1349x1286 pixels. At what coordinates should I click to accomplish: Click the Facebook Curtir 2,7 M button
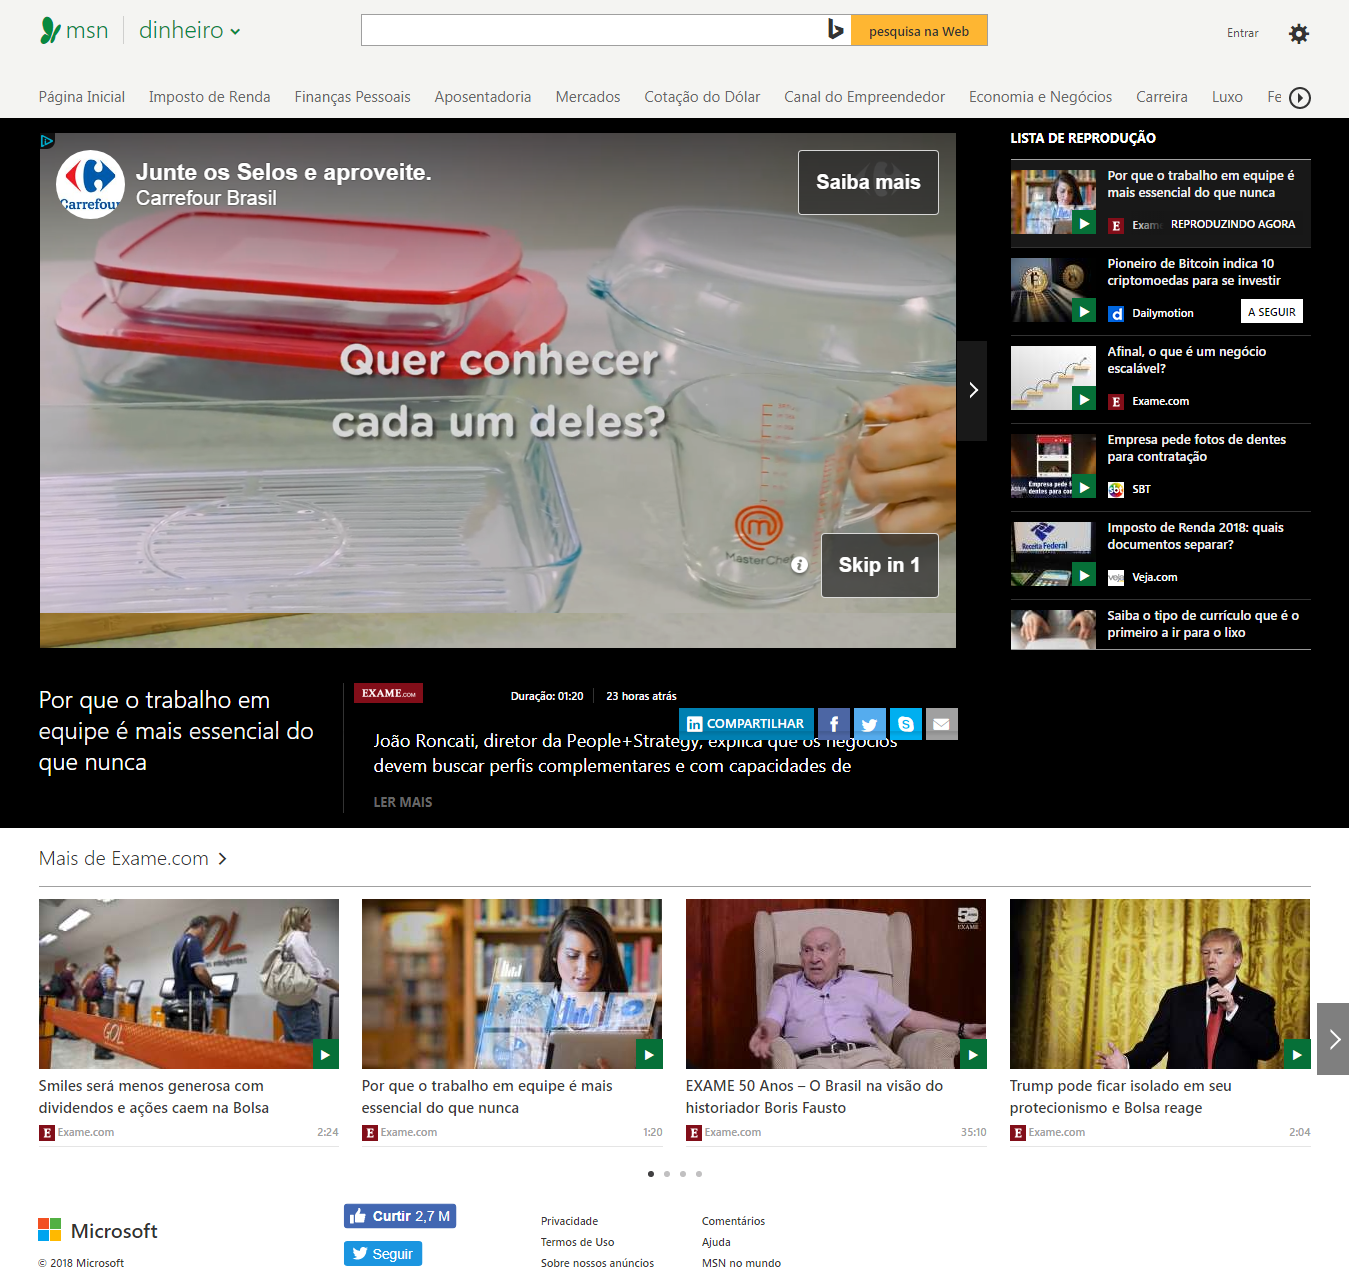[x=400, y=1216]
